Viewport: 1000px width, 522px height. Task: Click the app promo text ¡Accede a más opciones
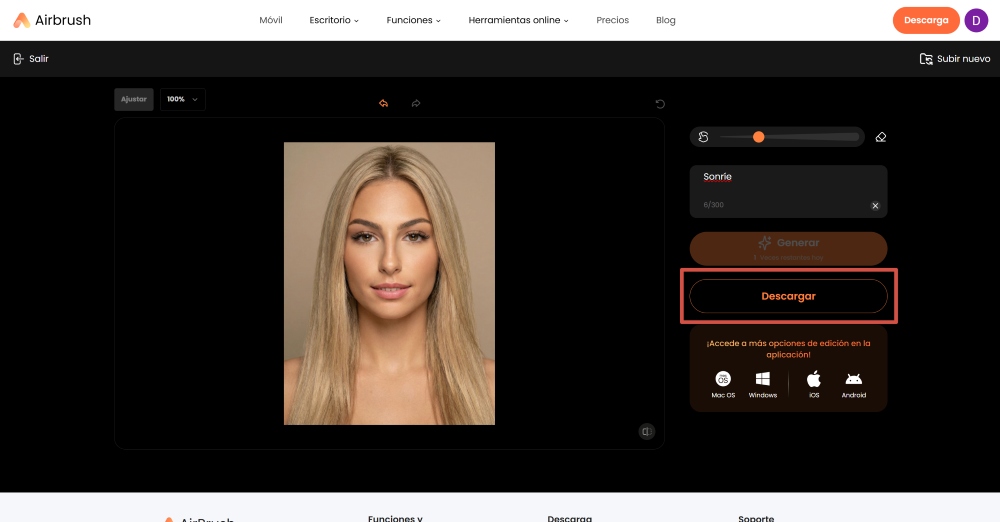[788, 349]
